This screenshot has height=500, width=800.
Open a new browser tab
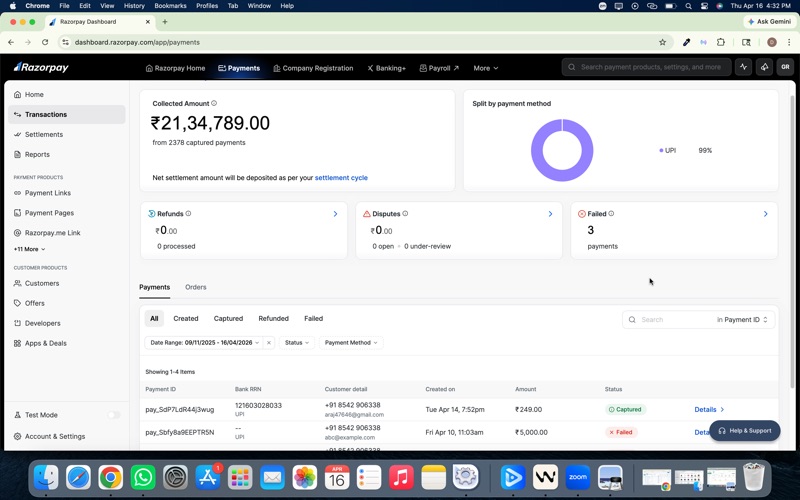(x=165, y=22)
